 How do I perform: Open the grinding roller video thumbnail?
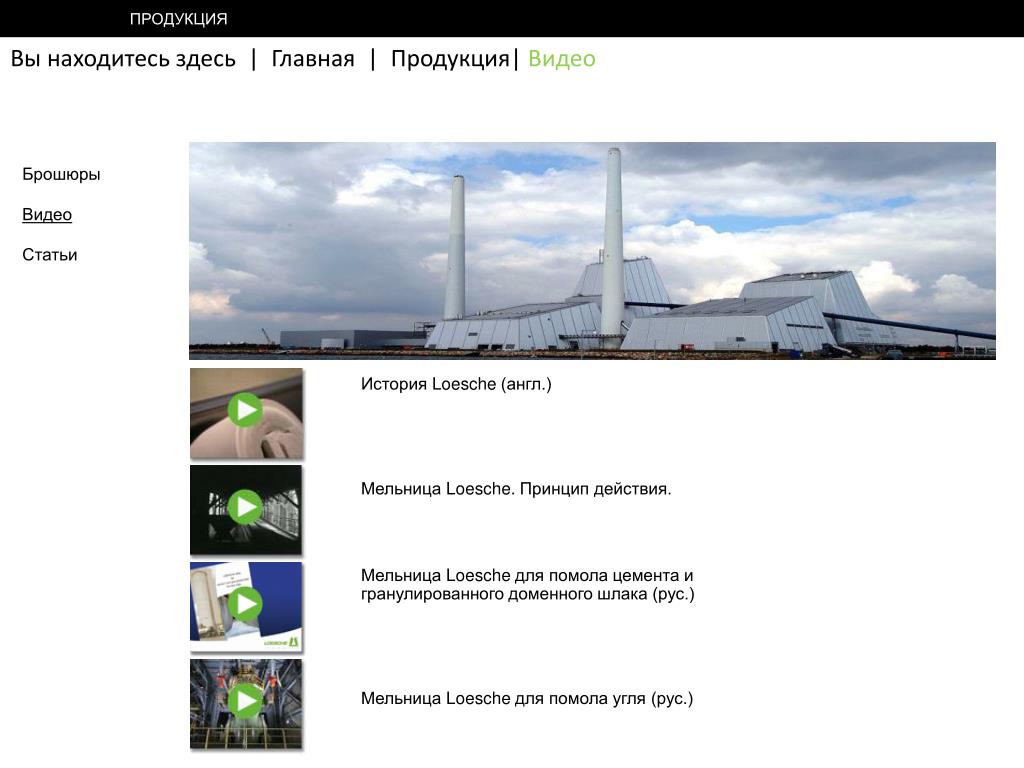[x=246, y=413]
